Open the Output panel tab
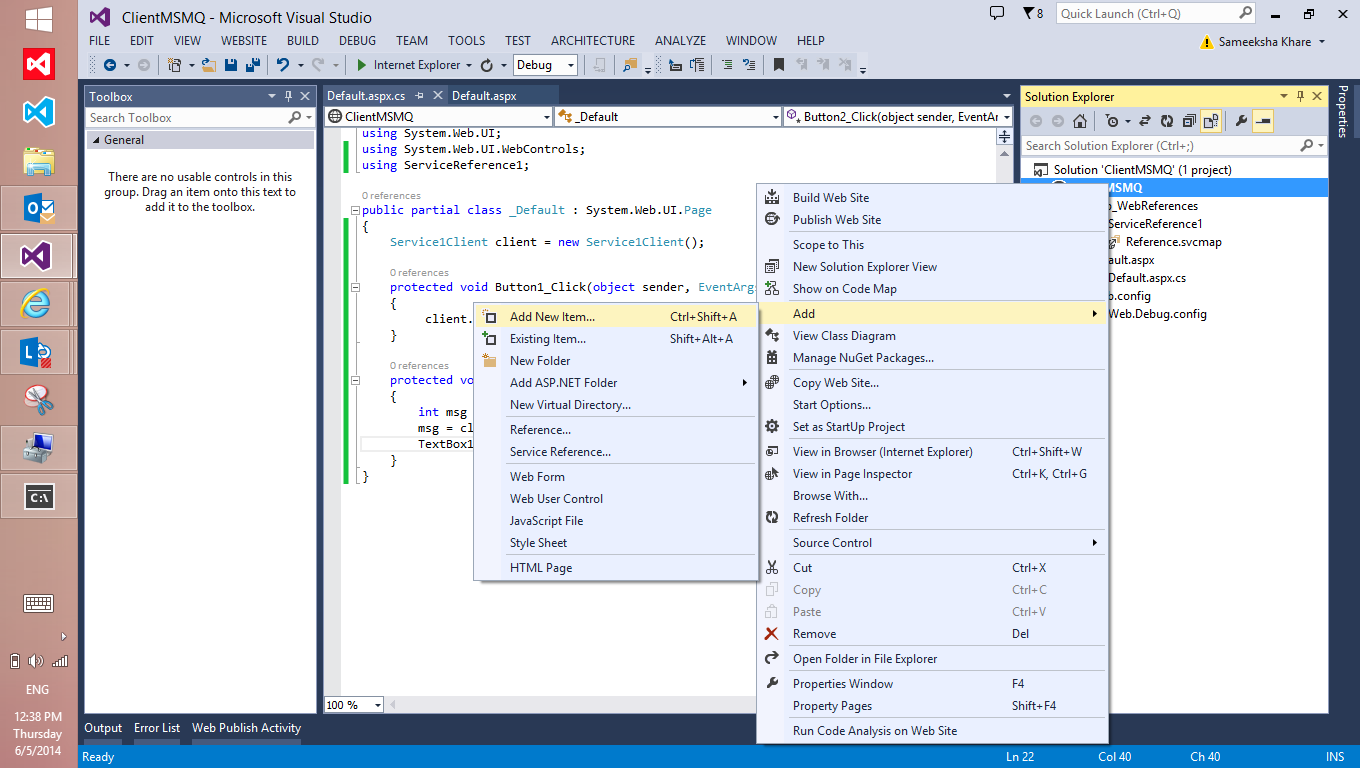 coord(103,728)
